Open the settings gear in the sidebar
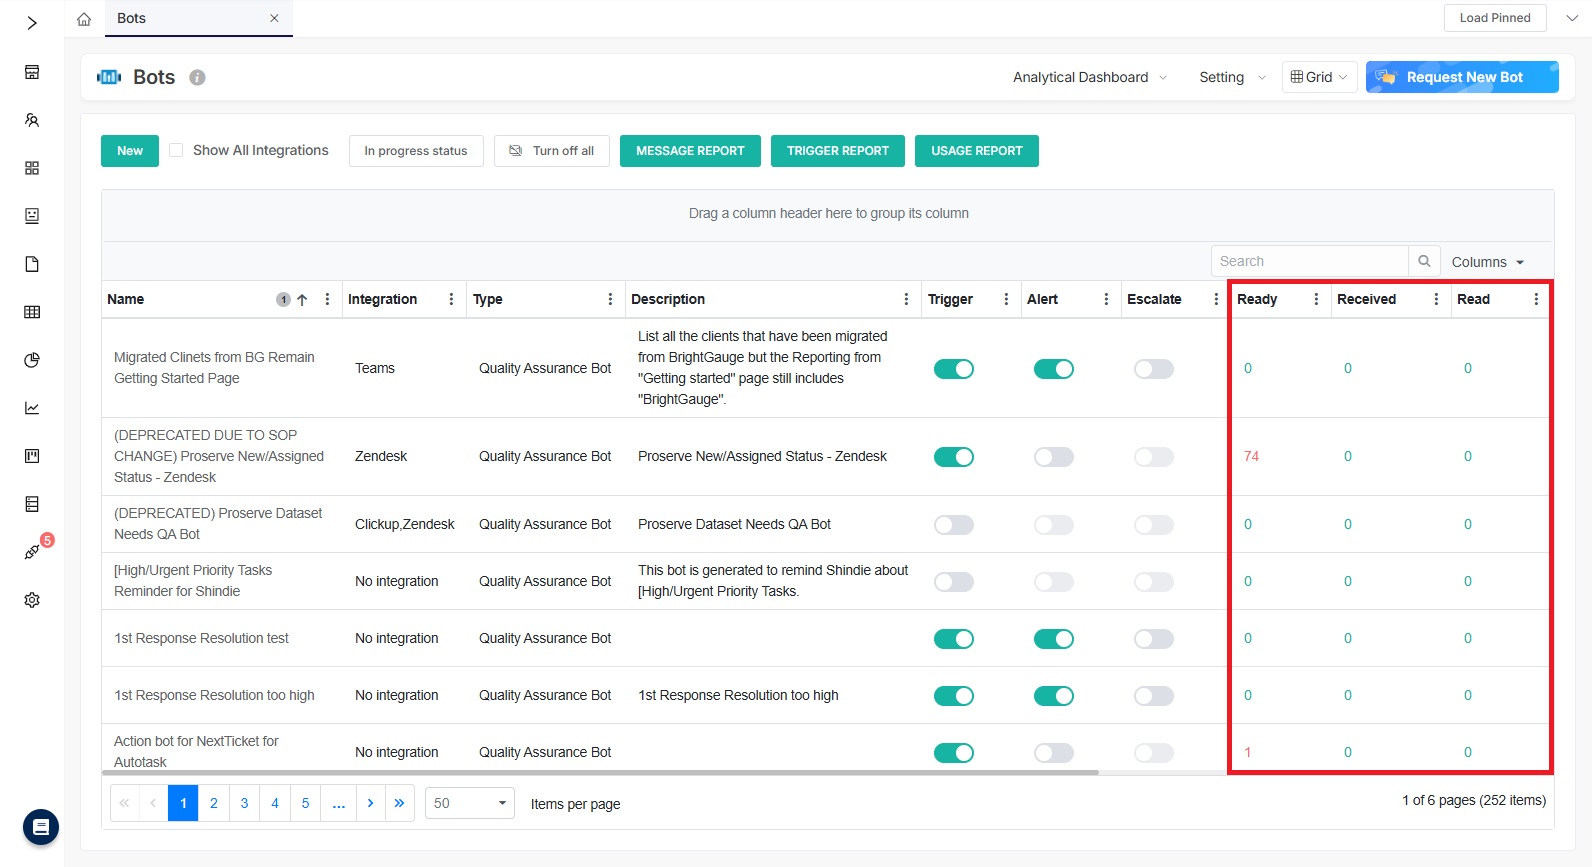The width and height of the screenshot is (1592, 867). (32, 600)
